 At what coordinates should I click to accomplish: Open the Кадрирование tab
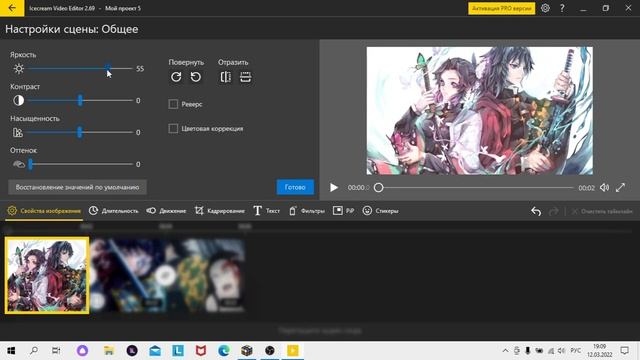coord(220,211)
